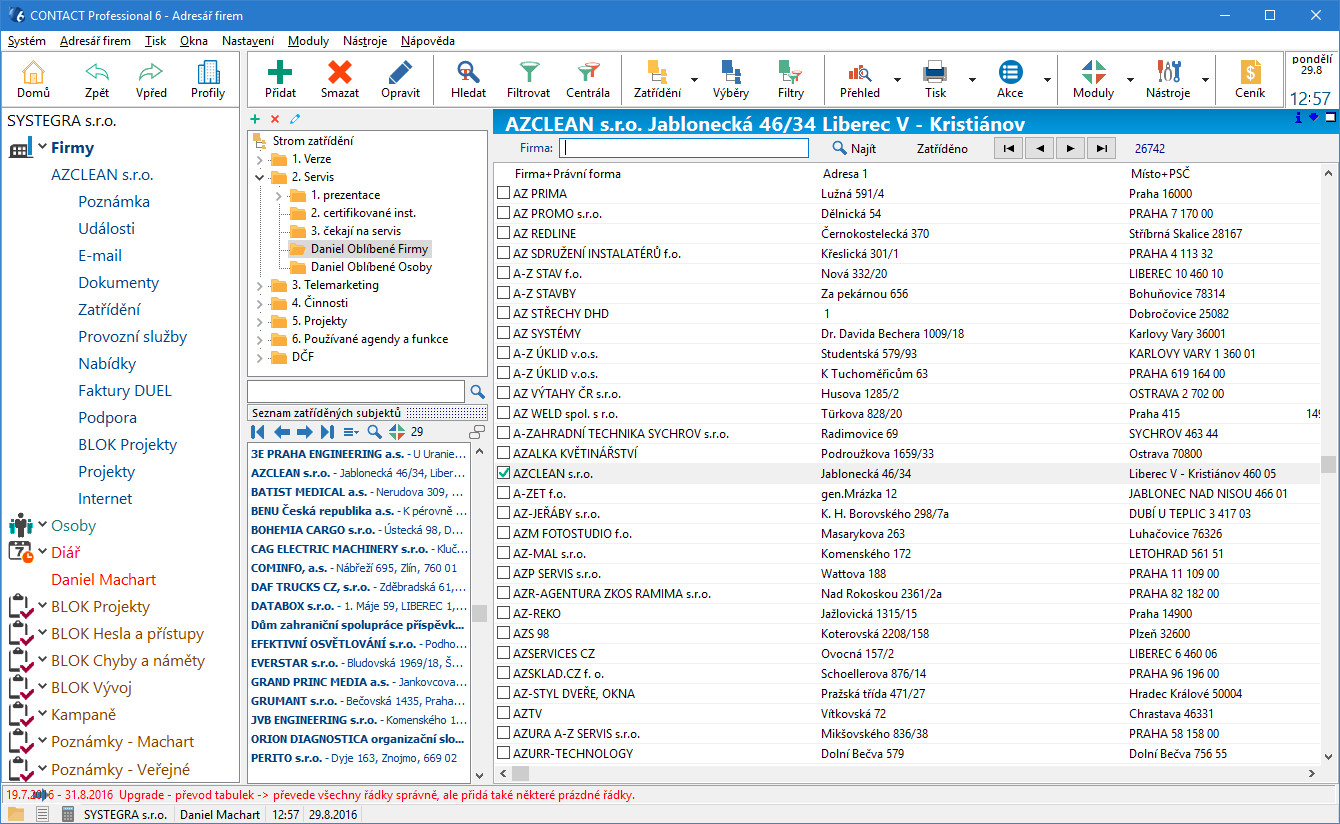This screenshot has width=1340, height=824.
Task: Click the company table vertical scrollbar
Action: point(1328,464)
